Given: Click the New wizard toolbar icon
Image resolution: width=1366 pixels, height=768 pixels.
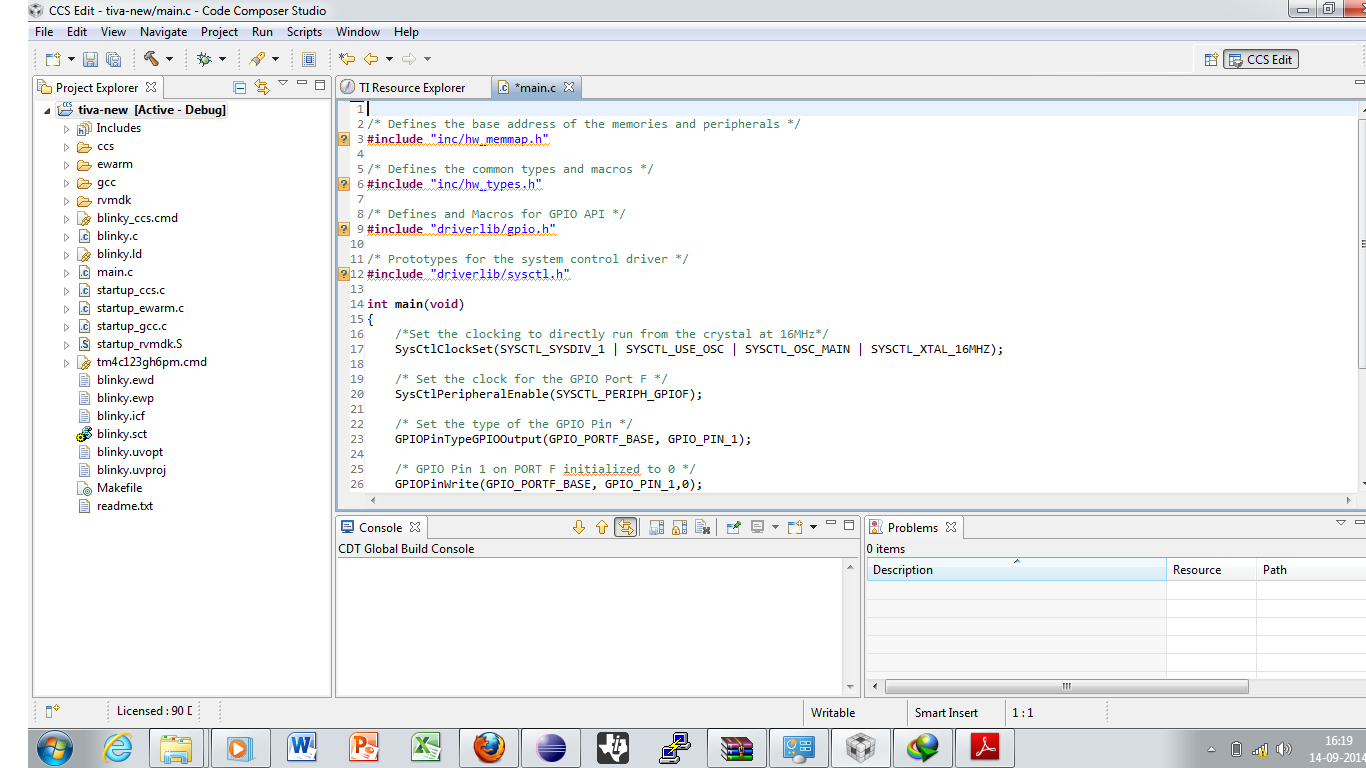Looking at the screenshot, I should click(x=51, y=59).
